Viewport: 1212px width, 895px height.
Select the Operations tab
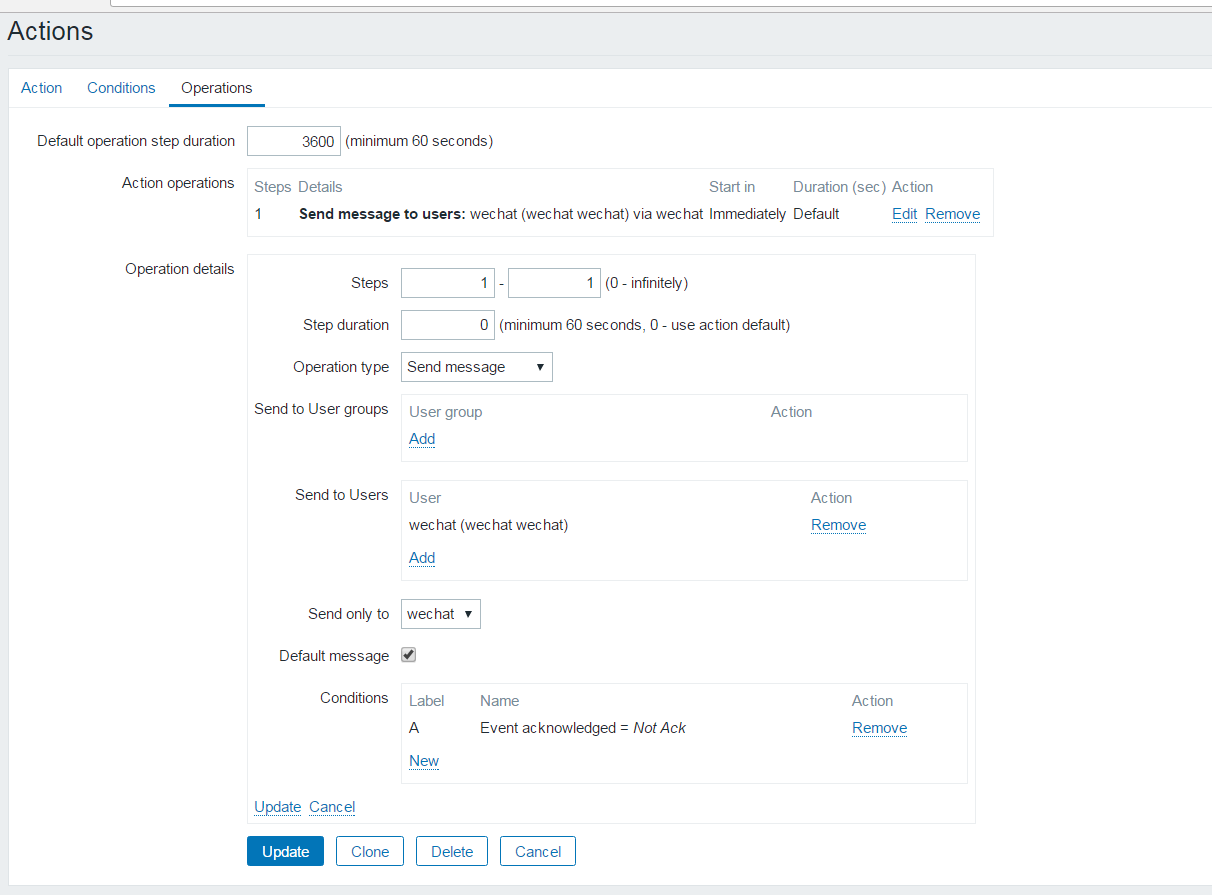[217, 88]
